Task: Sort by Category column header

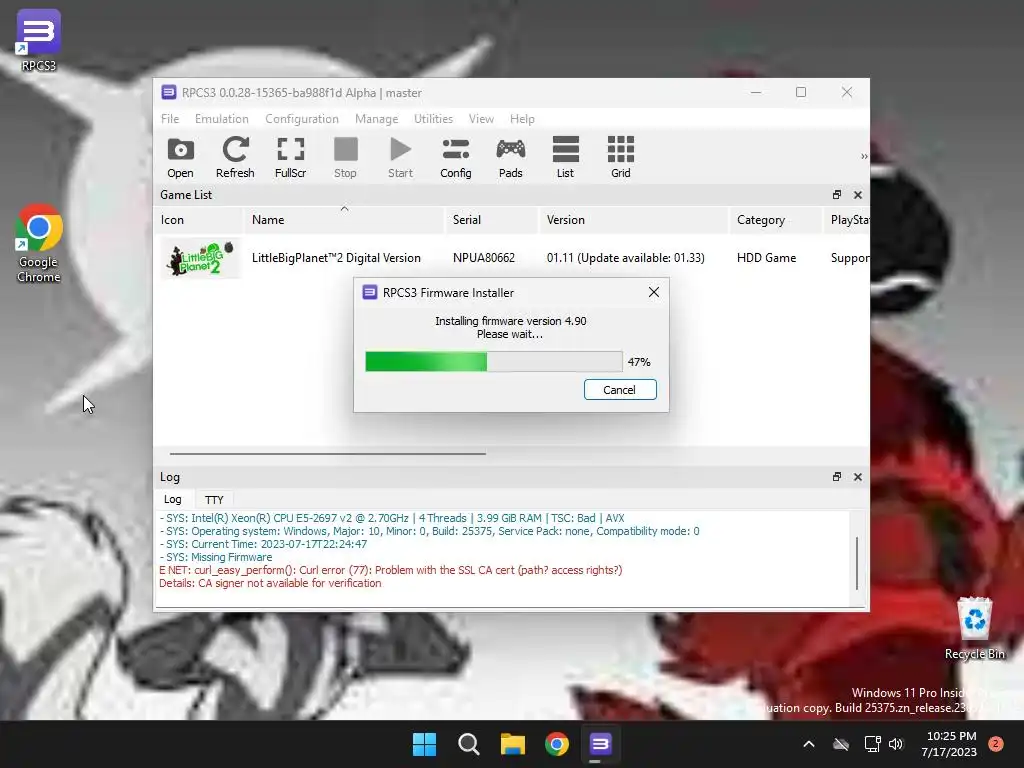Action: 775,220
